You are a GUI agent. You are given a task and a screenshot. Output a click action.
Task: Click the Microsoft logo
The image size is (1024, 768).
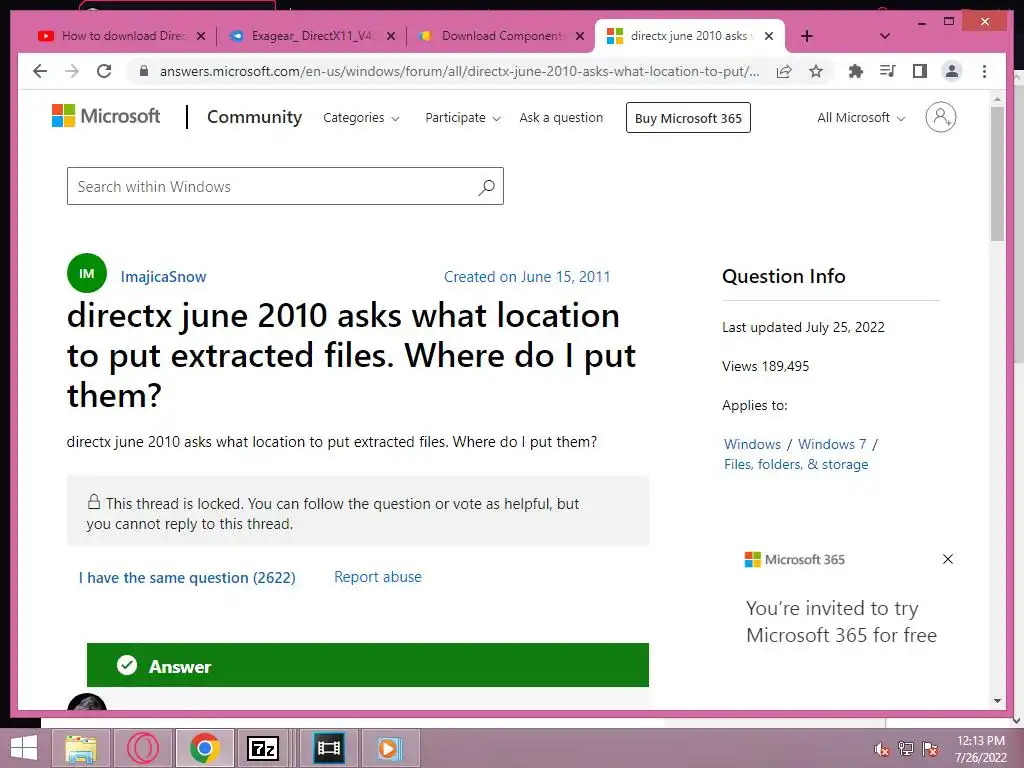coord(106,116)
